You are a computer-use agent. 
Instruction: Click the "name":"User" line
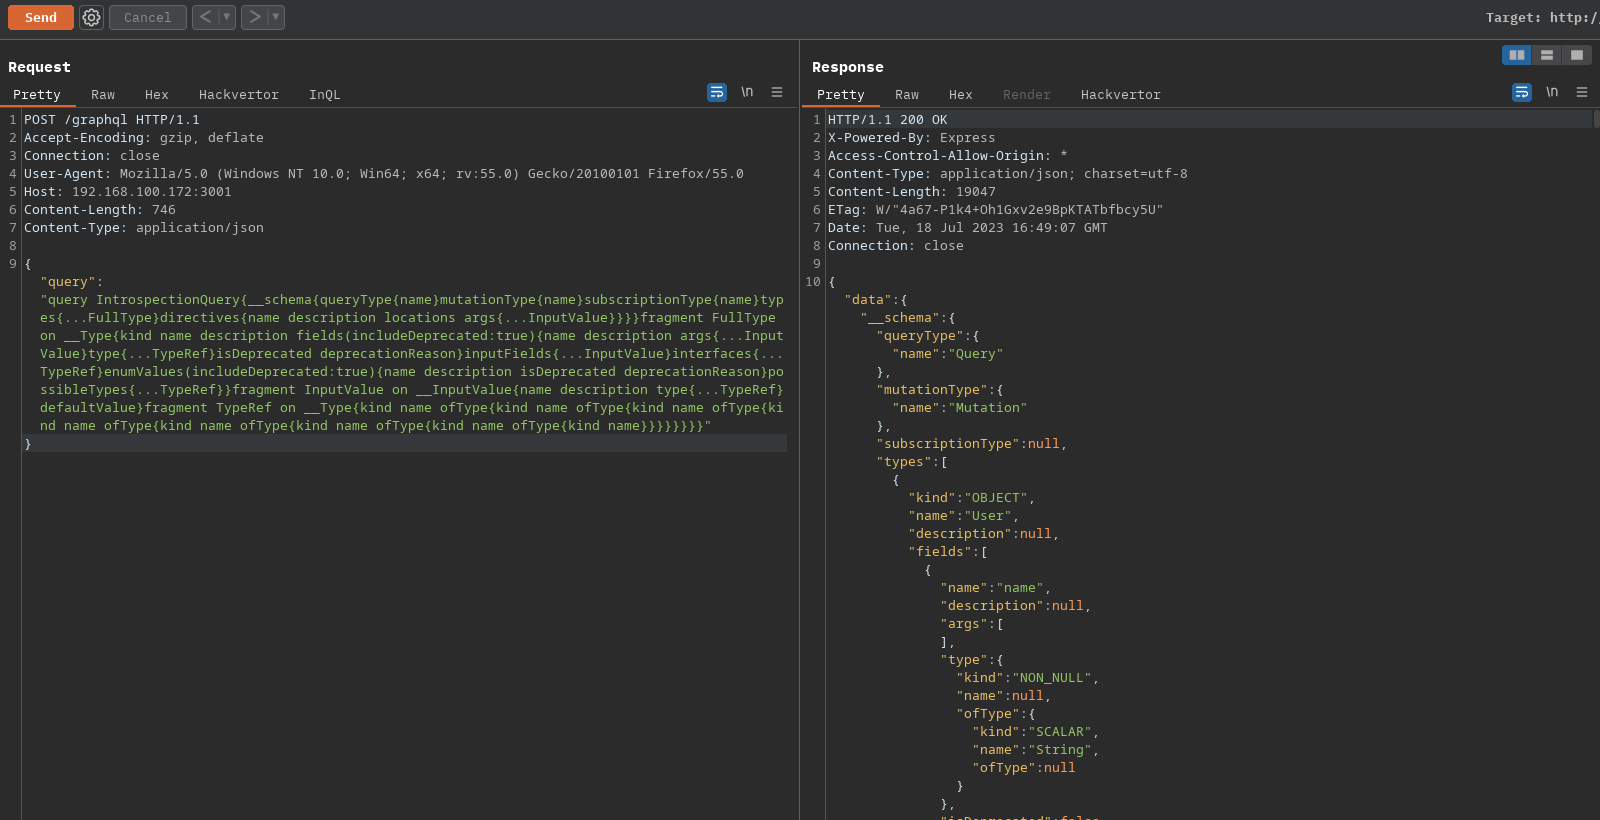(x=964, y=516)
